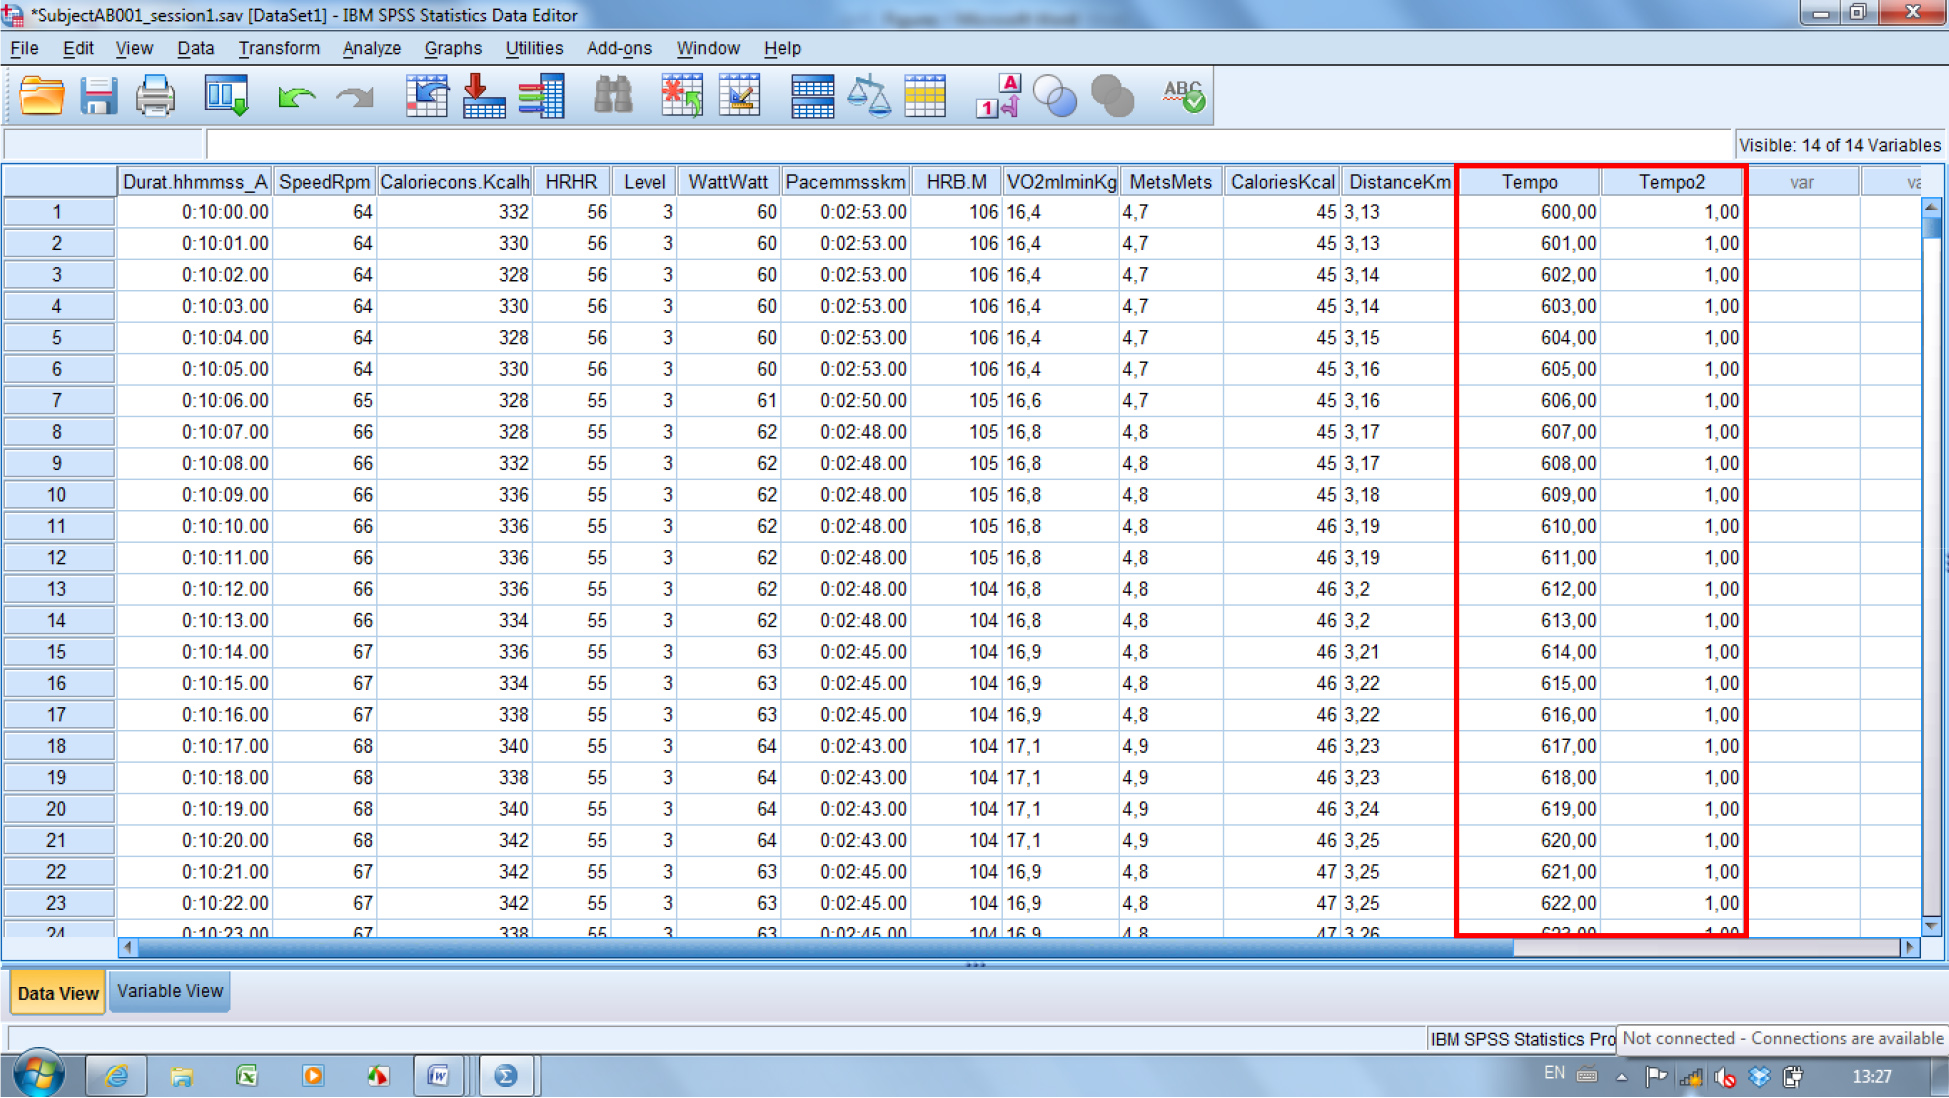Select the Data View tab

[58, 993]
